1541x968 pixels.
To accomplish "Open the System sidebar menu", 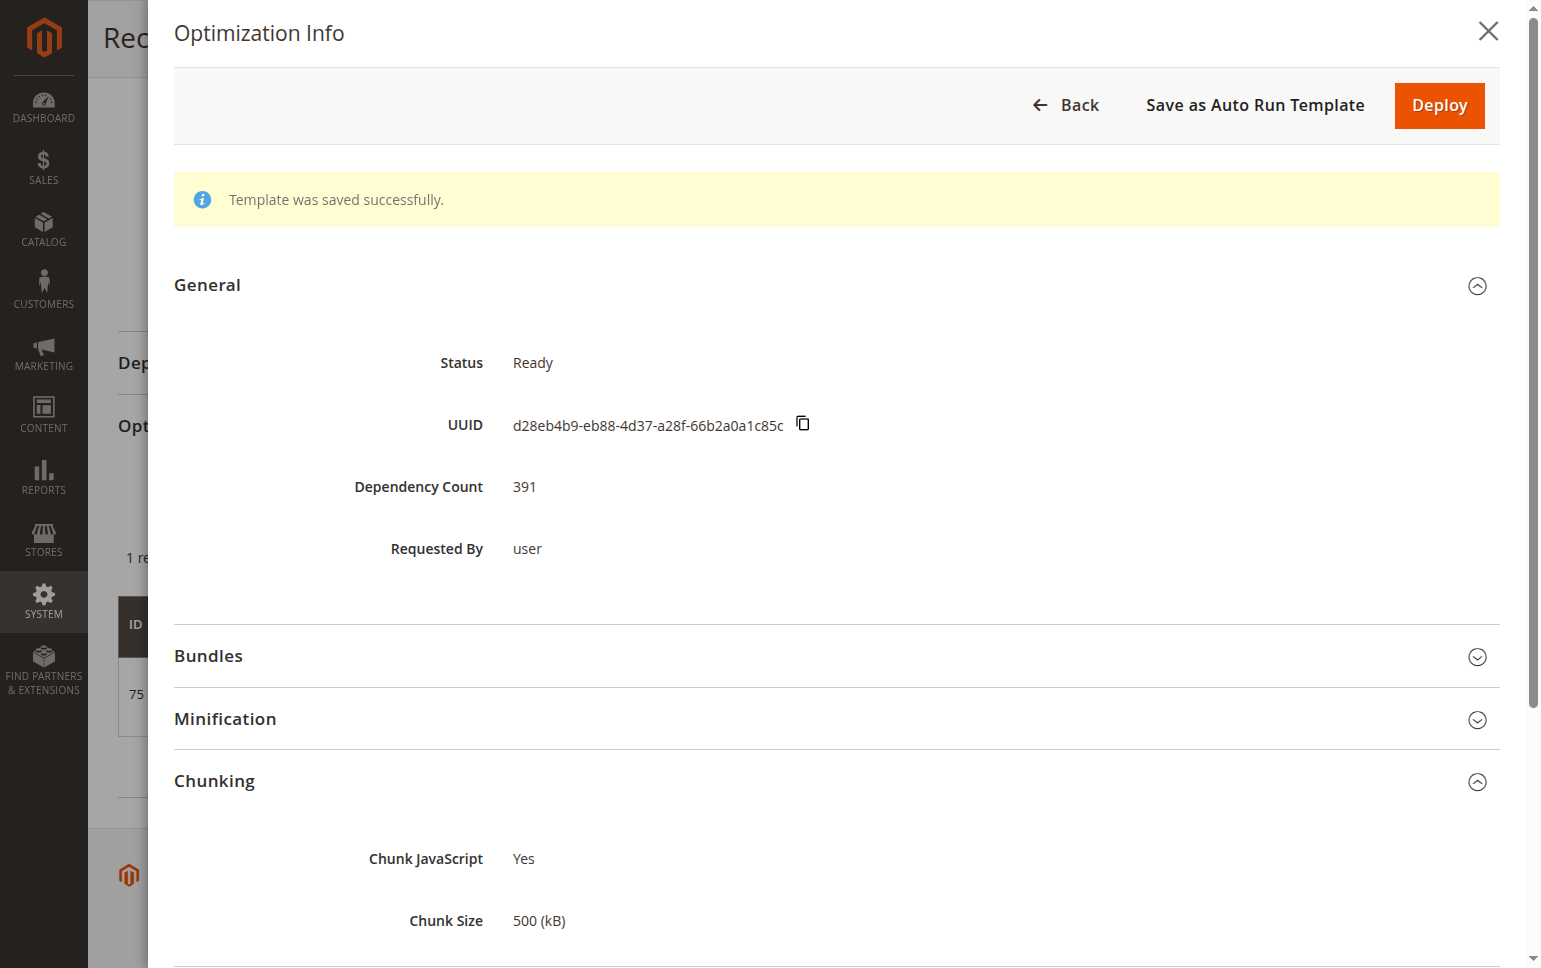I will tap(44, 602).
